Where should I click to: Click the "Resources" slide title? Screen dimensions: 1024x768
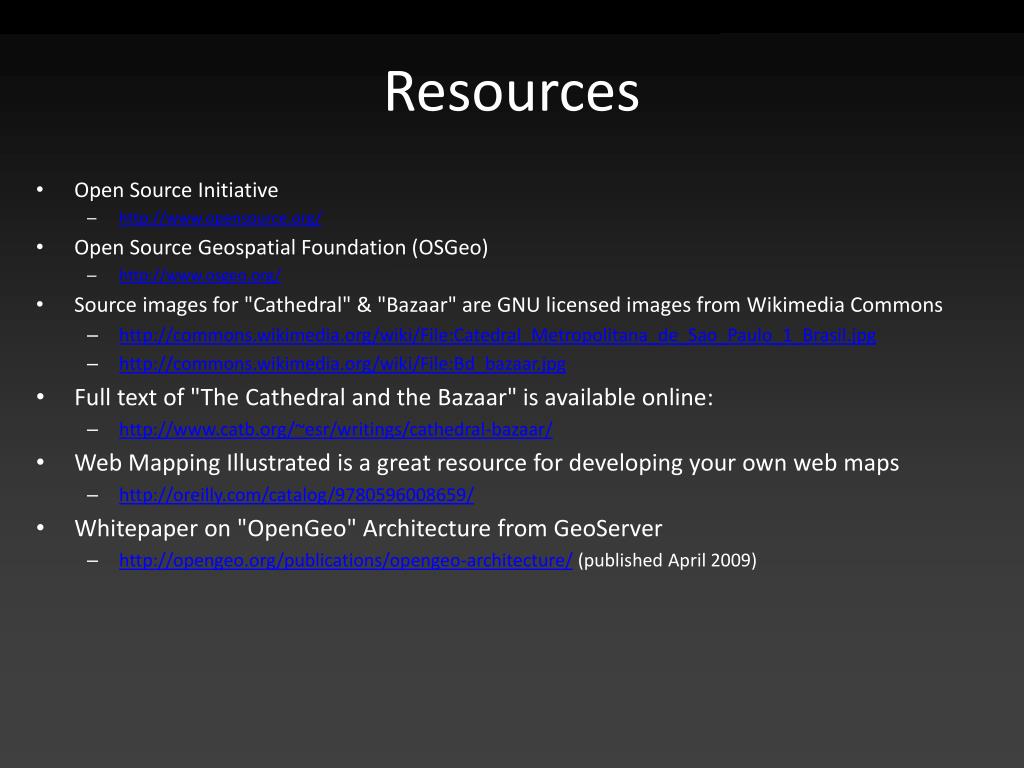(512, 92)
